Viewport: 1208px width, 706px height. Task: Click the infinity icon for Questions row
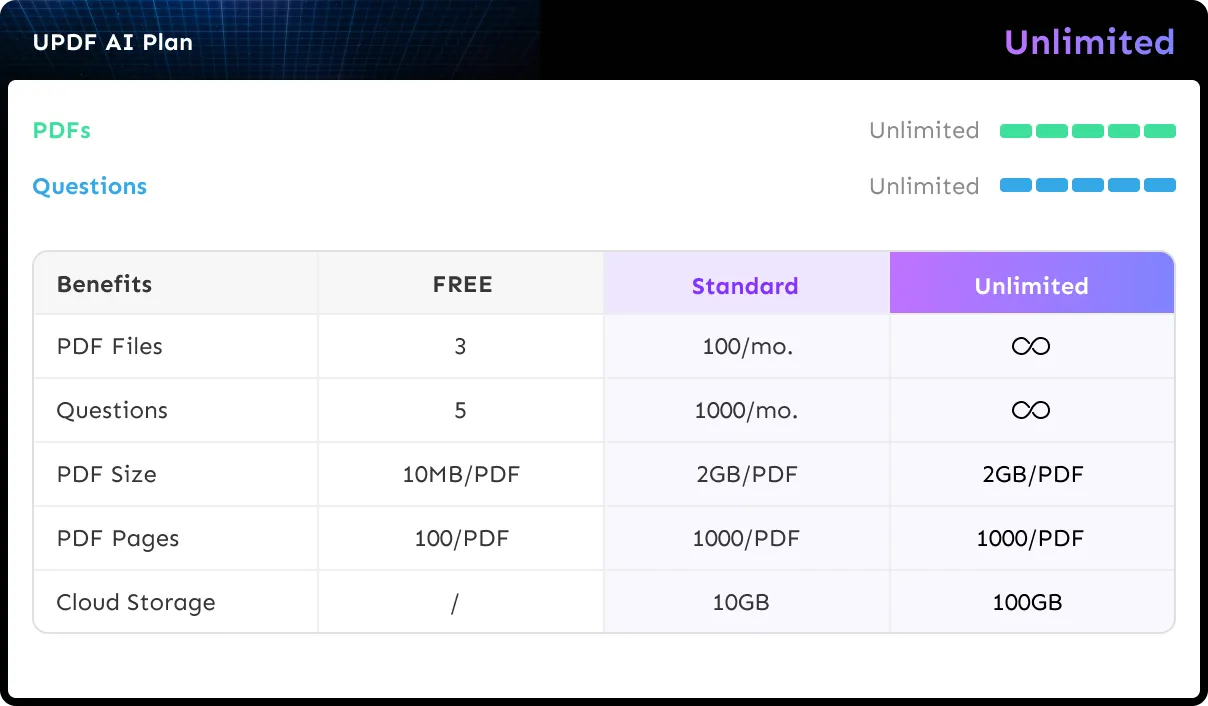click(x=1031, y=411)
